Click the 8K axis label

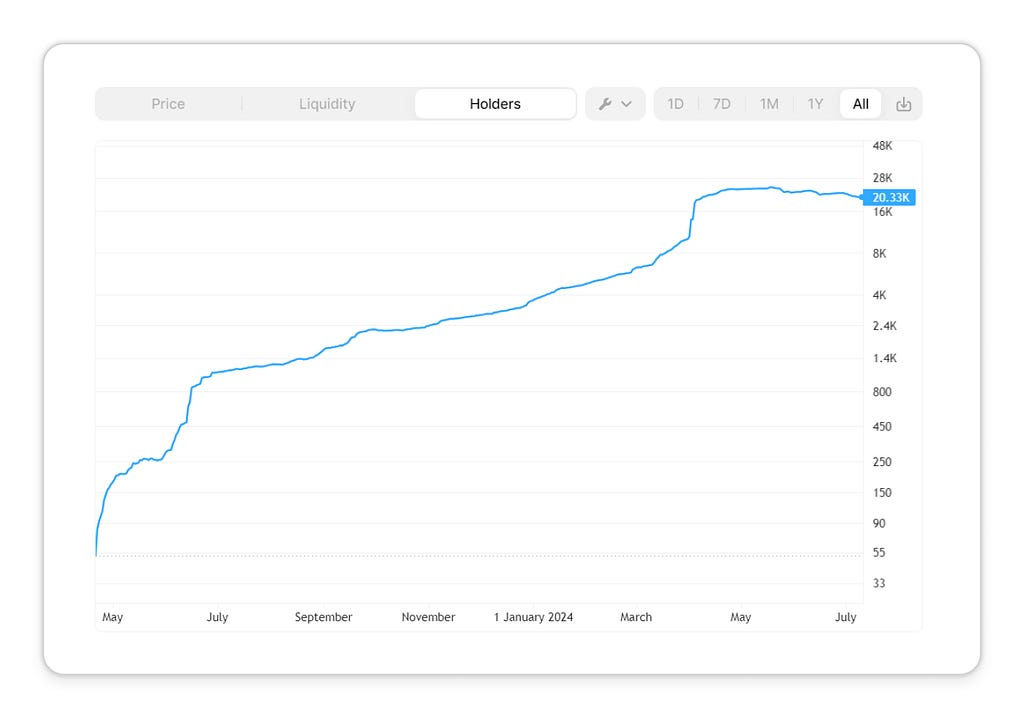(x=879, y=253)
